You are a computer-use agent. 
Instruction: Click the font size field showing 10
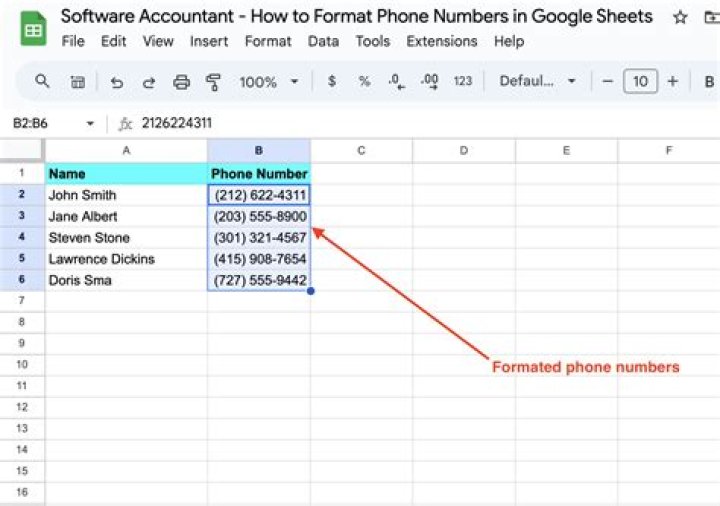coord(640,82)
